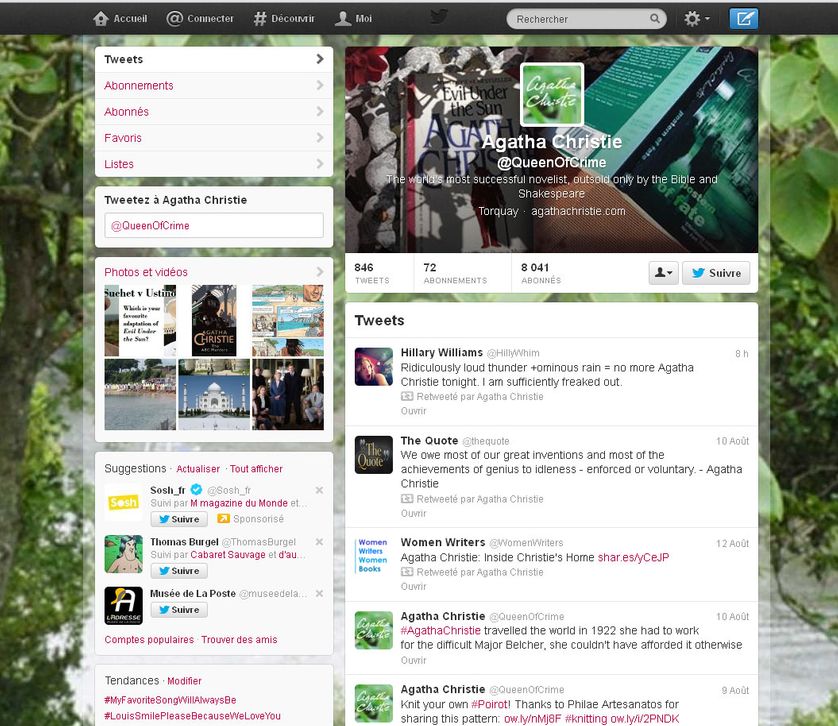Screen dimensions: 838x726
Task: Click Actualiser in Suggestions
Action: tap(198, 469)
